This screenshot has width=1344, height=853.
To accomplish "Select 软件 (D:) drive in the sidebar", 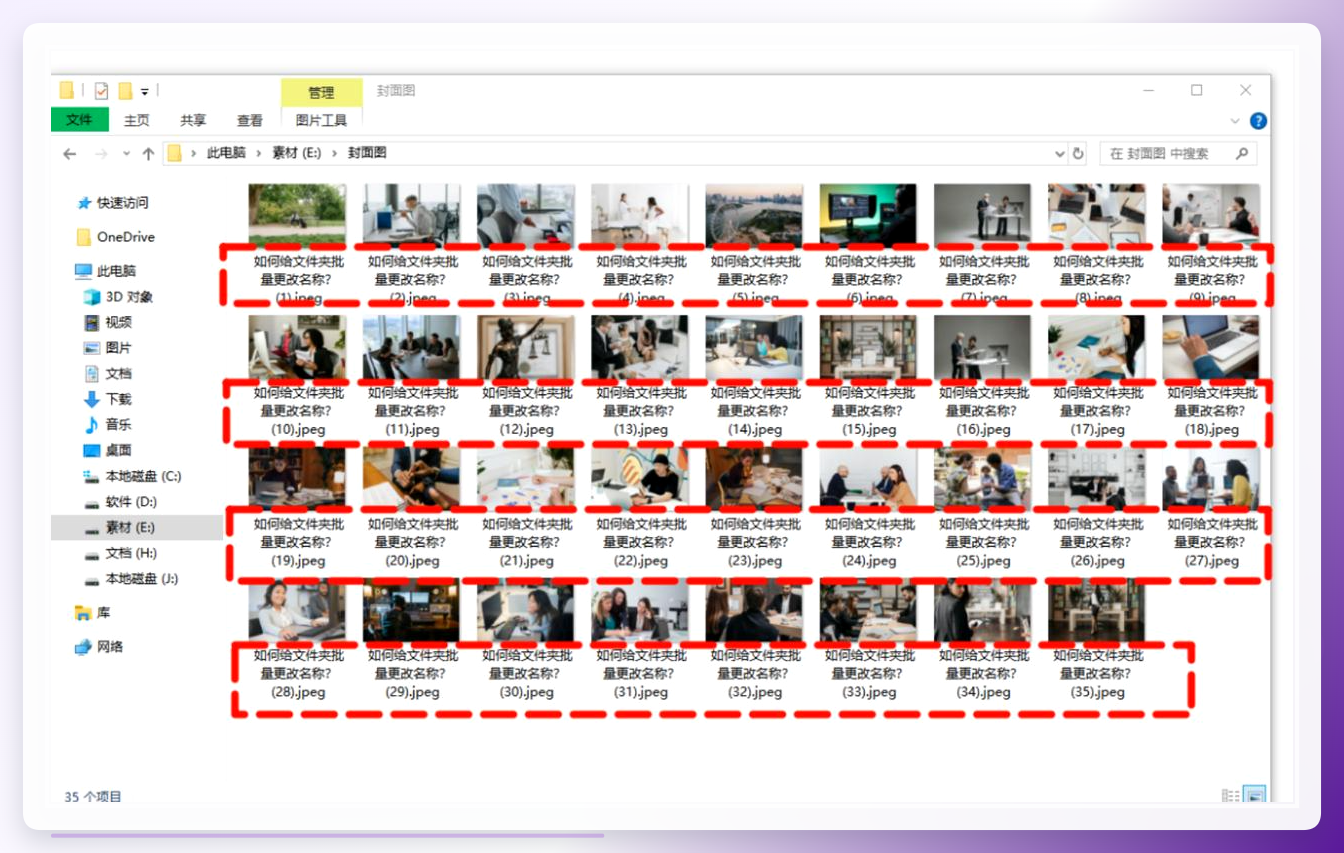I will click(x=121, y=502).
